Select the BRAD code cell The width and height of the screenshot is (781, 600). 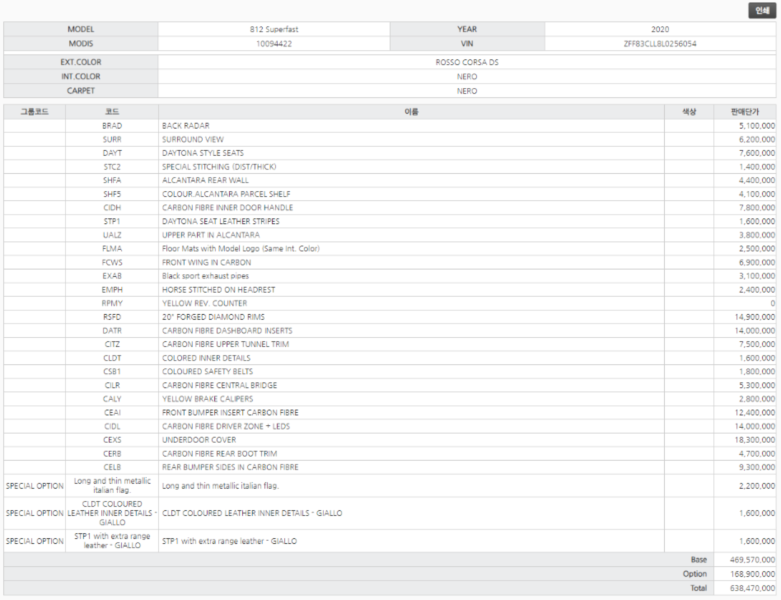point(112,126)
